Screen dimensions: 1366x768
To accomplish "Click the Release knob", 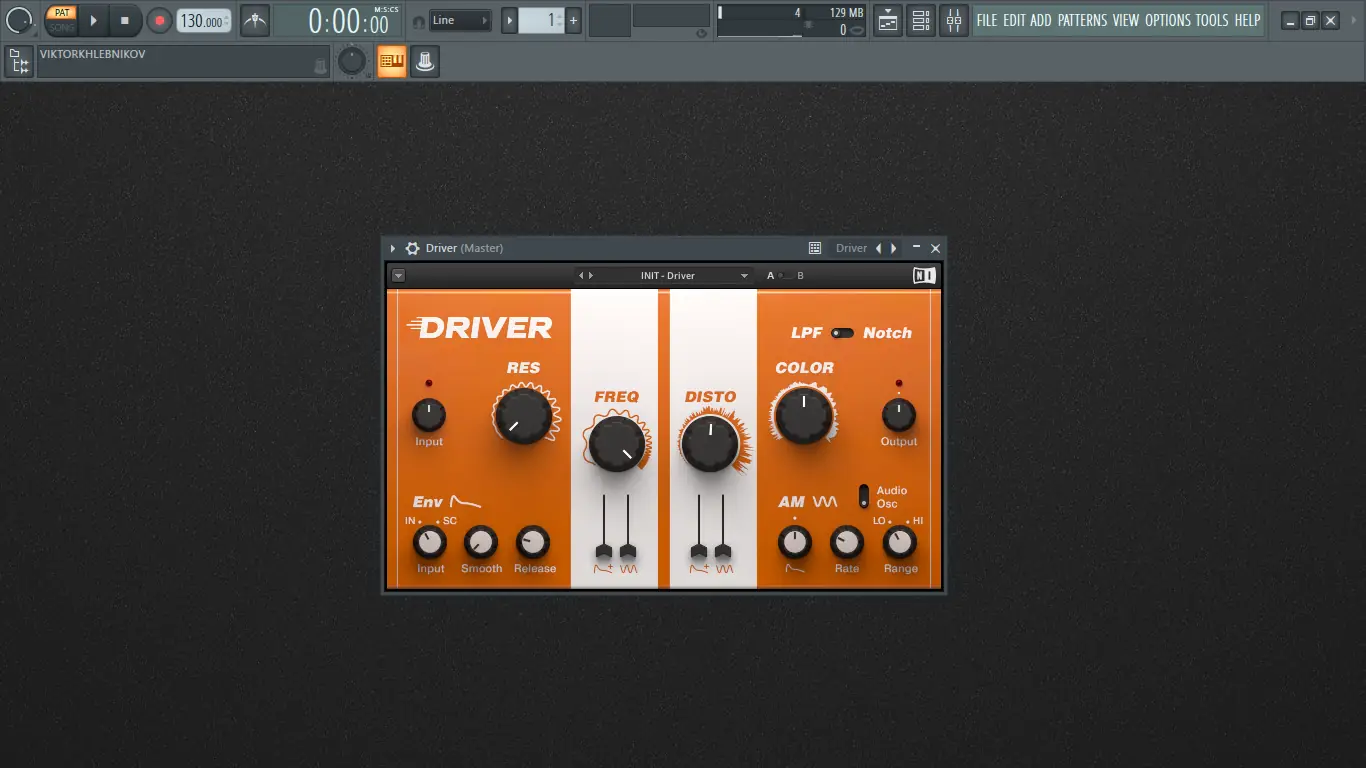I will click(x=533, y=543).
